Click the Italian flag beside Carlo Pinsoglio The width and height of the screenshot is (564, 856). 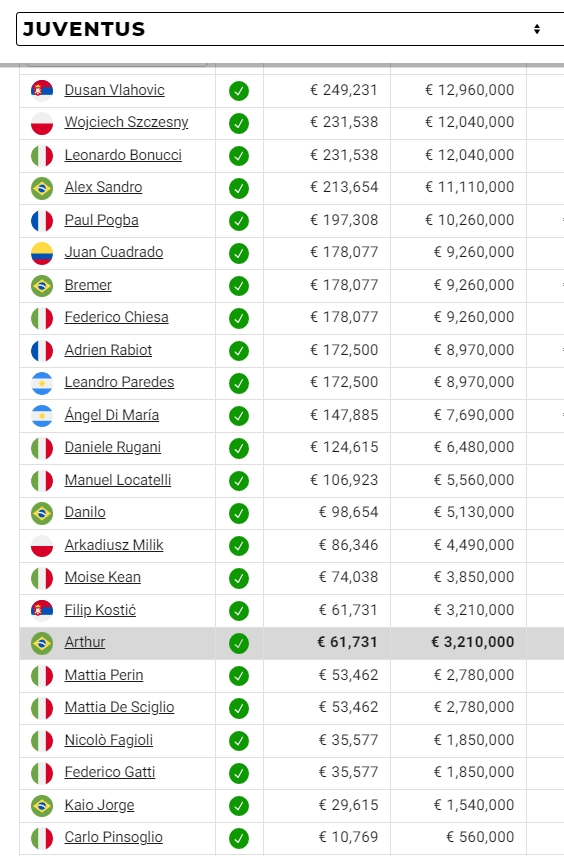(x=42, y=837)
